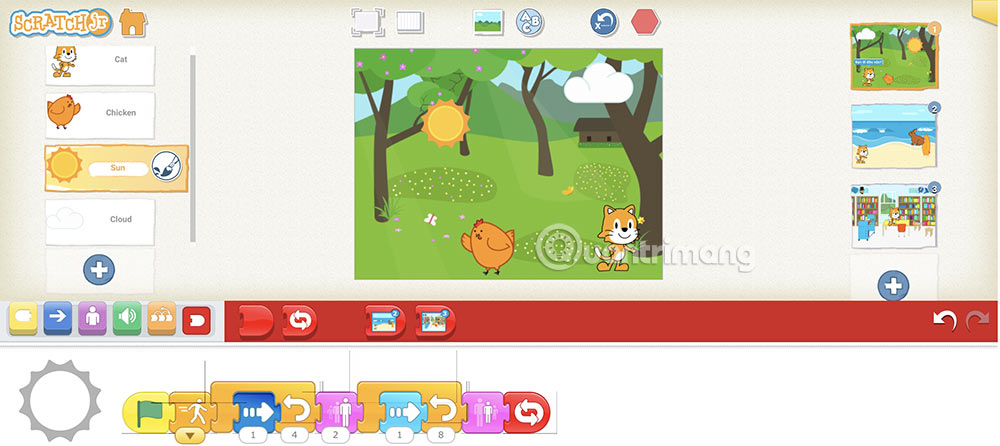1000x446 pixels.
Task: Select the orange Control blocks category
Action: point(162,318)
